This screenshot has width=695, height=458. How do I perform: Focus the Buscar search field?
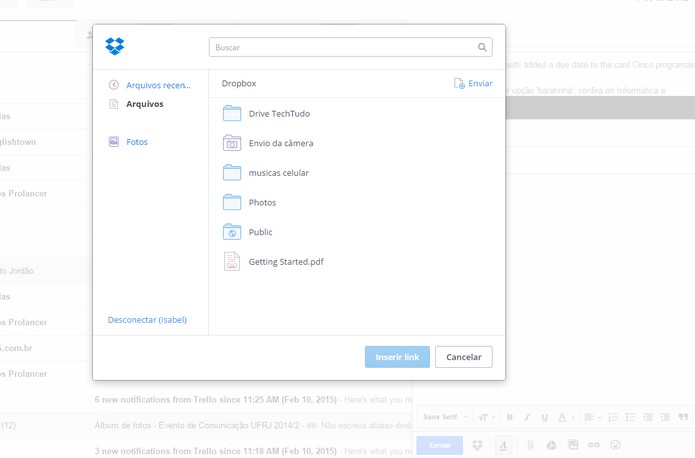(x=351, y=47)
